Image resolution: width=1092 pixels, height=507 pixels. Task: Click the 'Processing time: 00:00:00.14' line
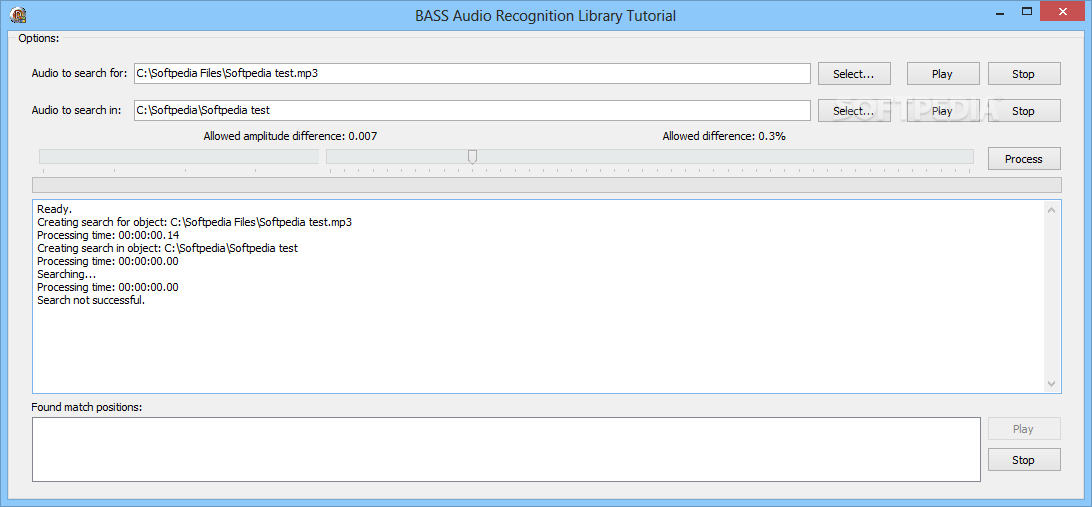(108, 235)
